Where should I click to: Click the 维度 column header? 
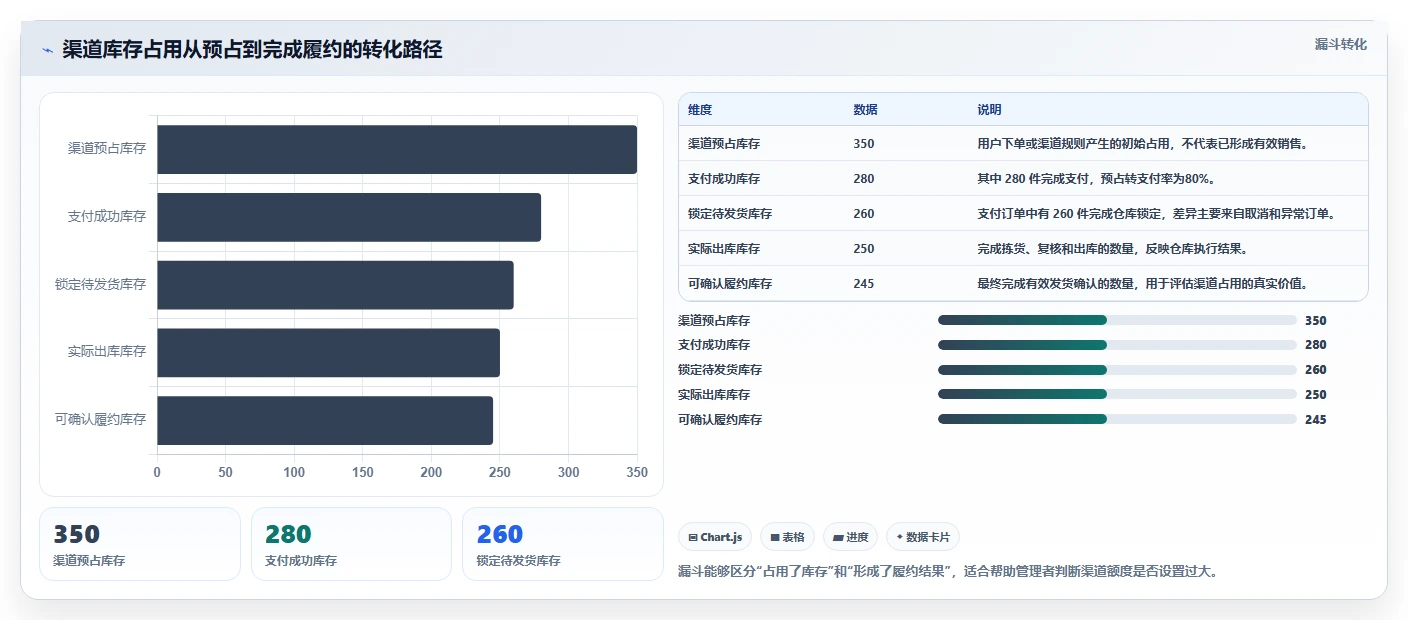[x=700, y=110]
